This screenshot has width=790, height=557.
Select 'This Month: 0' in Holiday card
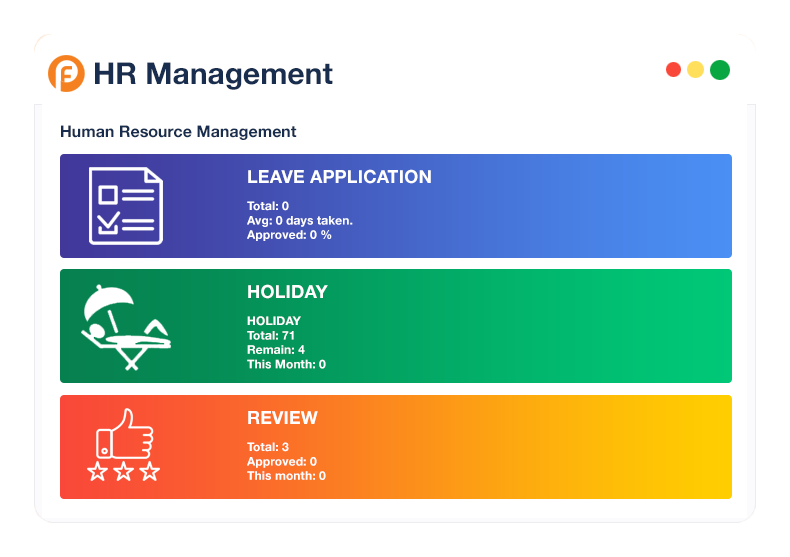click(x=286, y=364)
